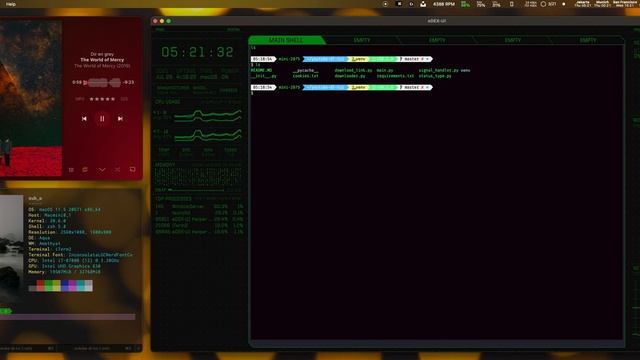Click the MEMORY grid panel in eDEX-UI
This screenshot has height=360, width=640.
pyautogui.click(x=198, y=178)
